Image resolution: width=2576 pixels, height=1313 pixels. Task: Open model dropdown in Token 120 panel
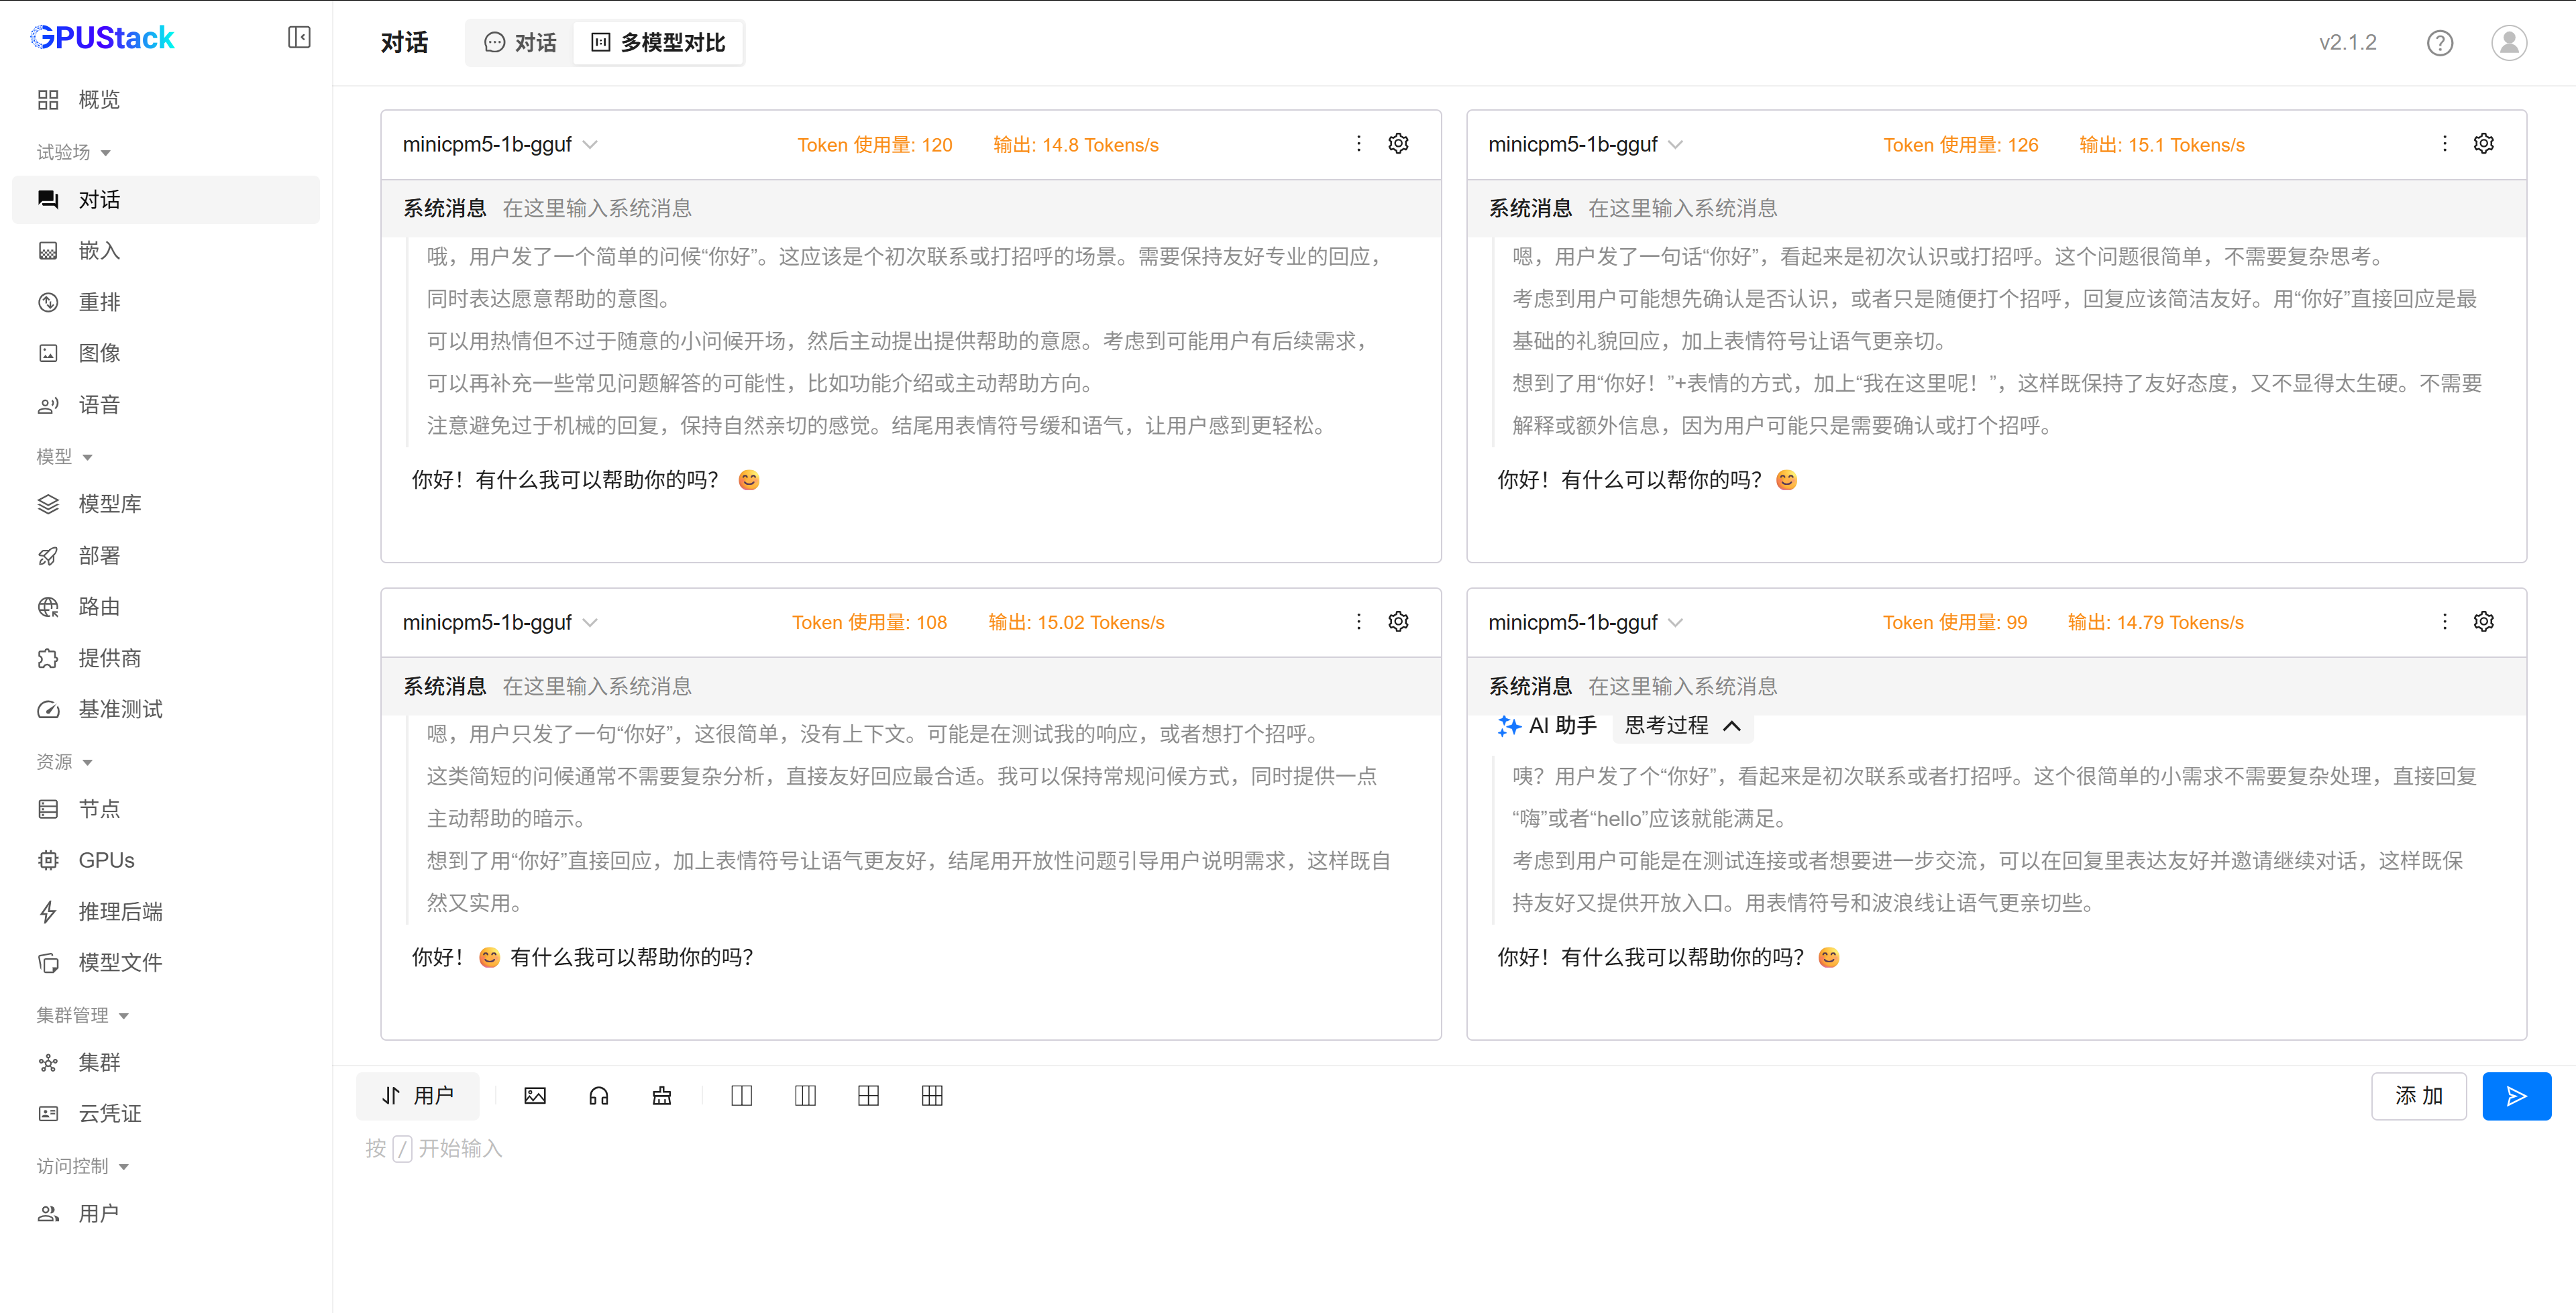click(500, 145)
